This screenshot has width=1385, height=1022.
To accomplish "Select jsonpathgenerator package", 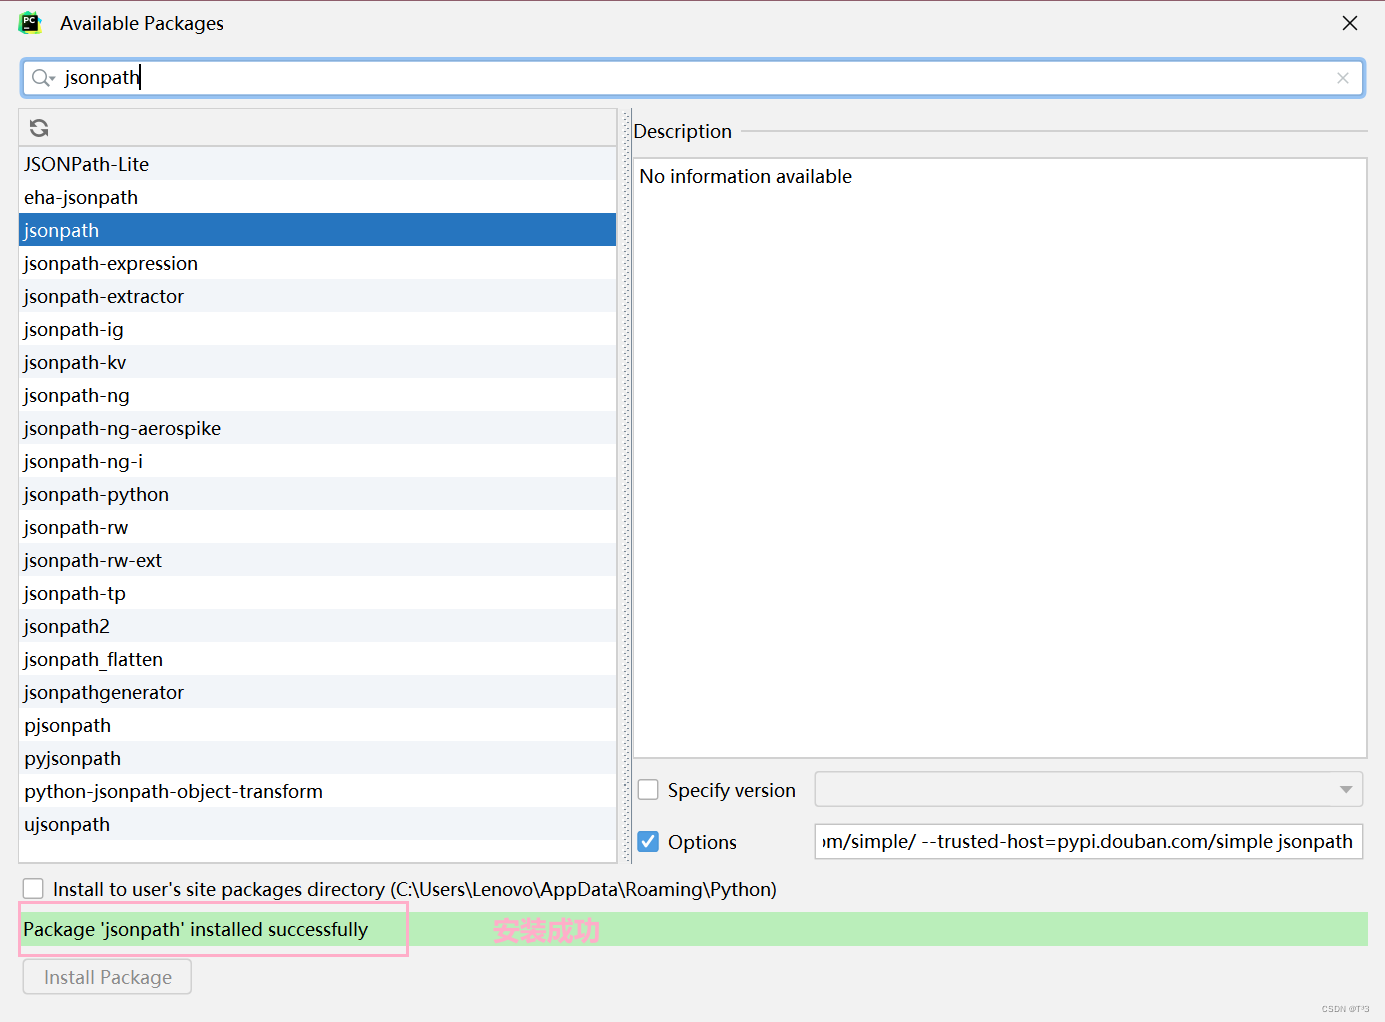I will 317,692.
